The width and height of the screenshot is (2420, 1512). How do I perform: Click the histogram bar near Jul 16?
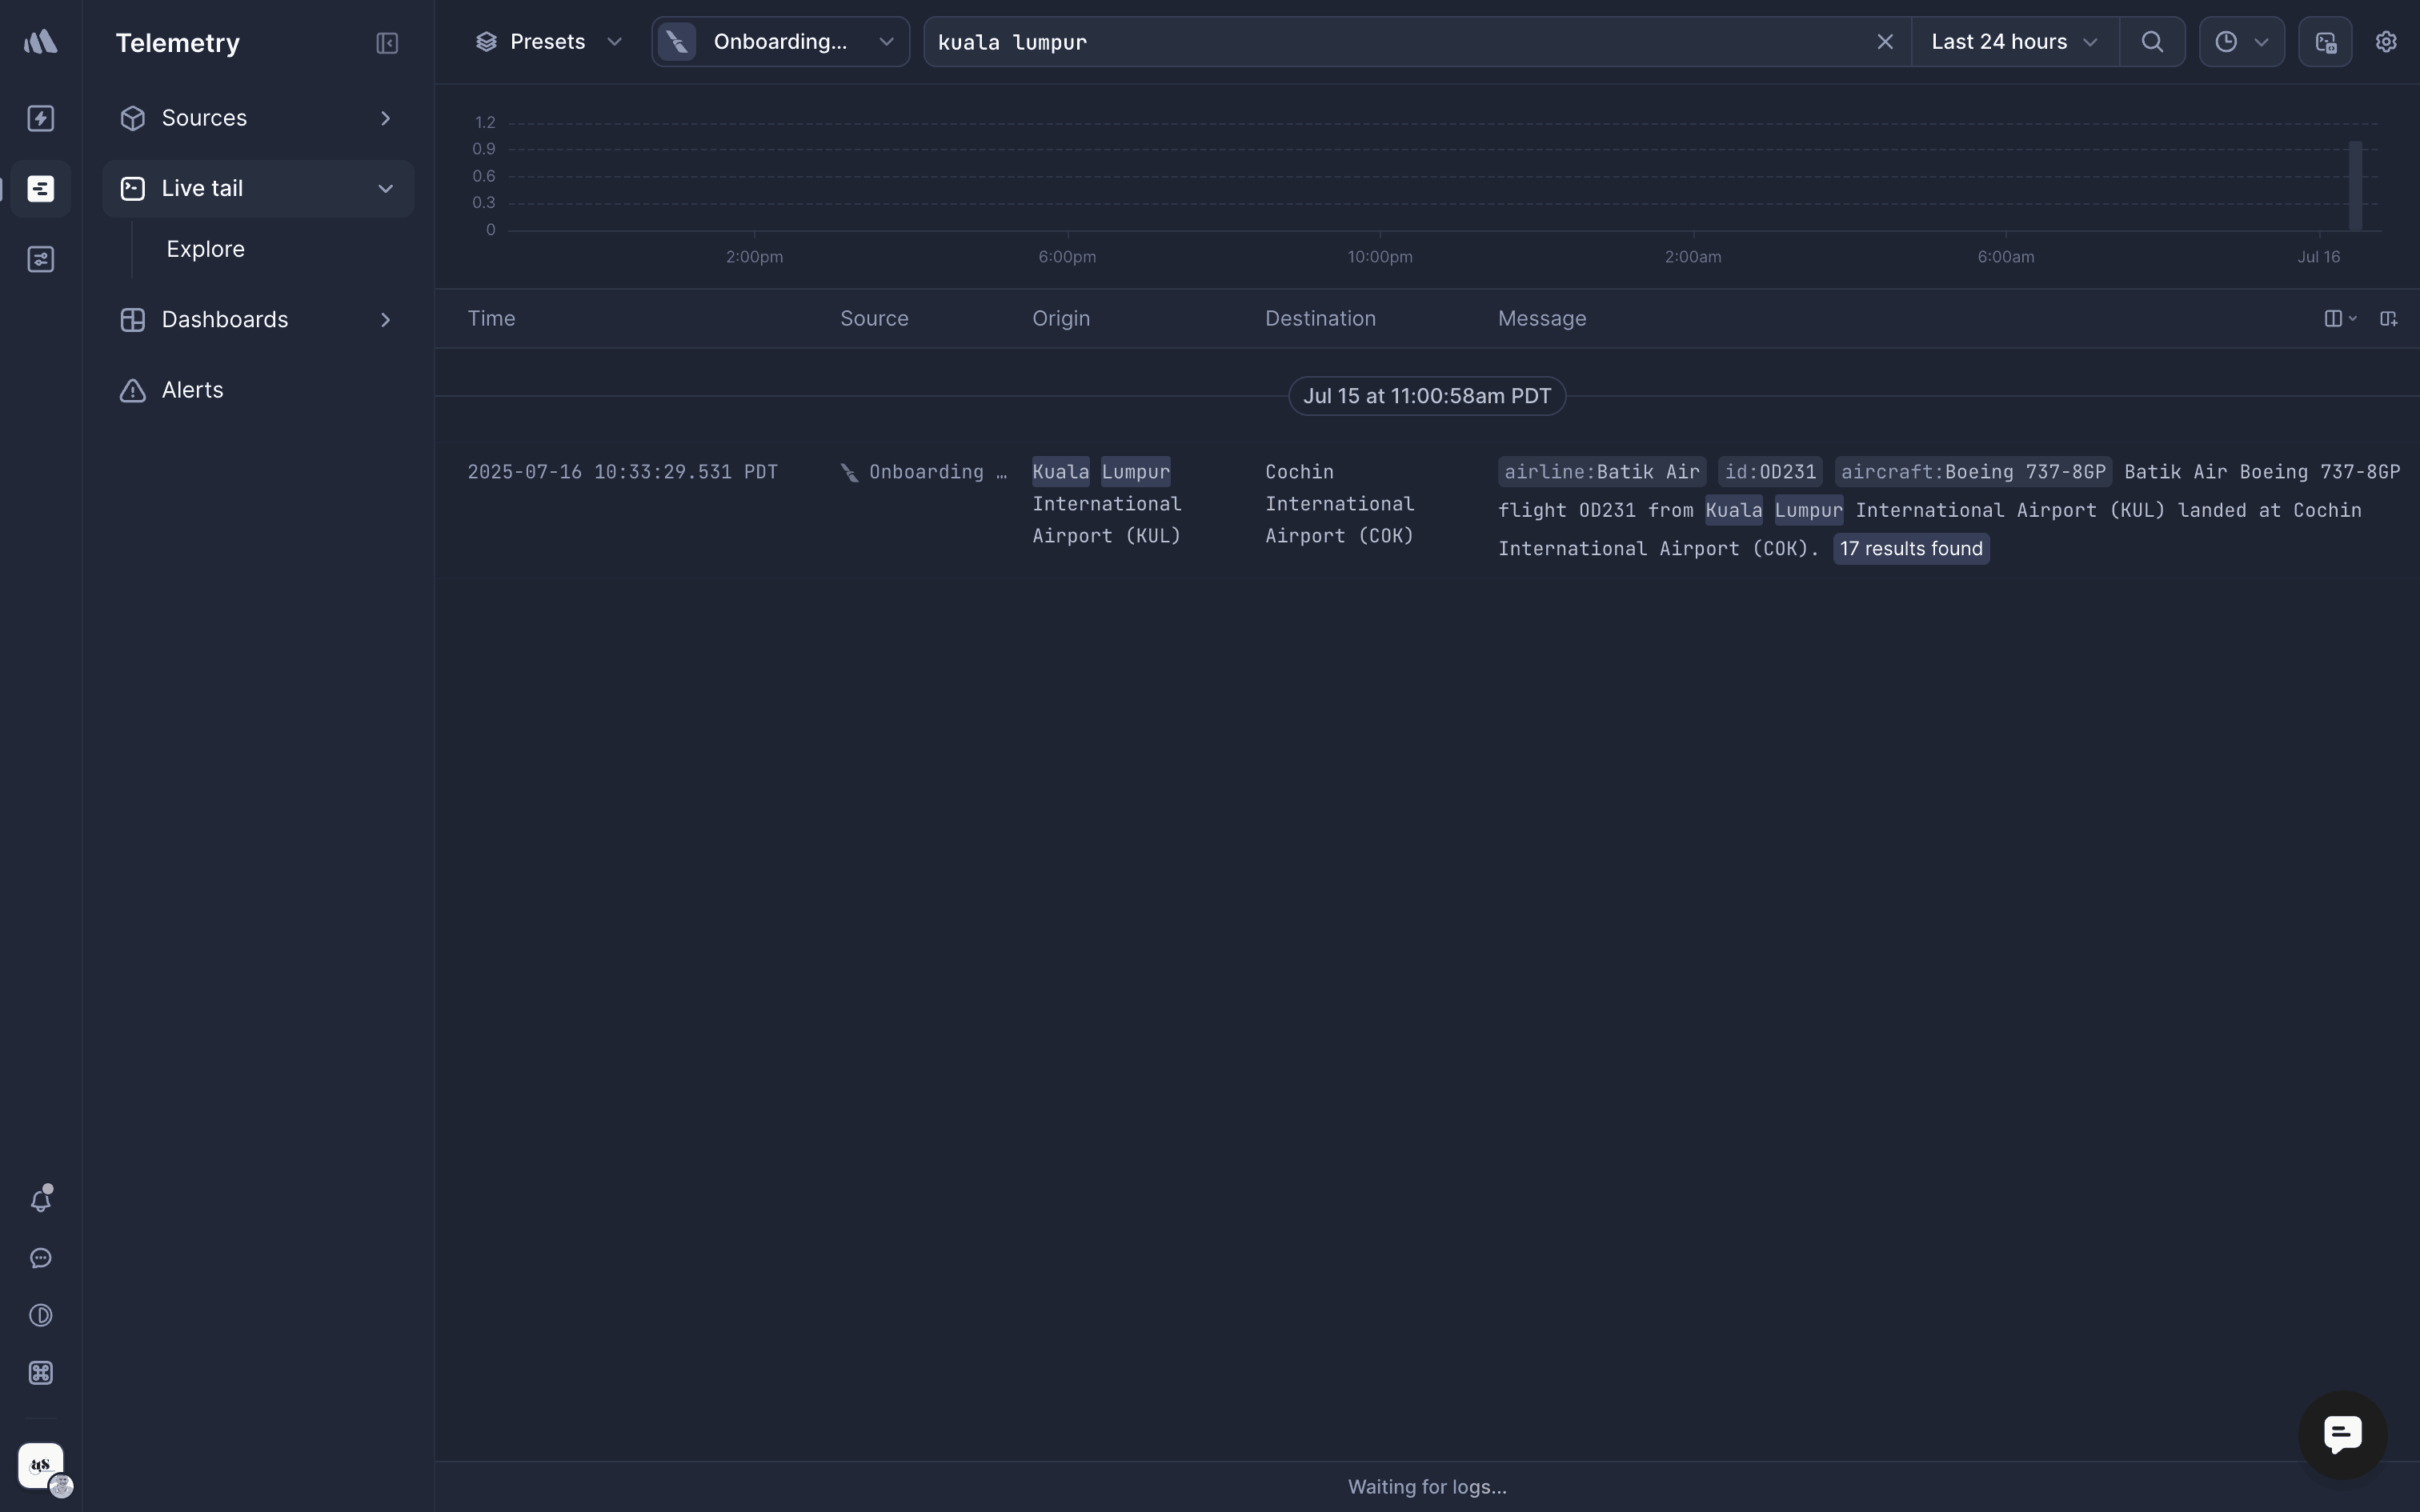(2355, 185)
